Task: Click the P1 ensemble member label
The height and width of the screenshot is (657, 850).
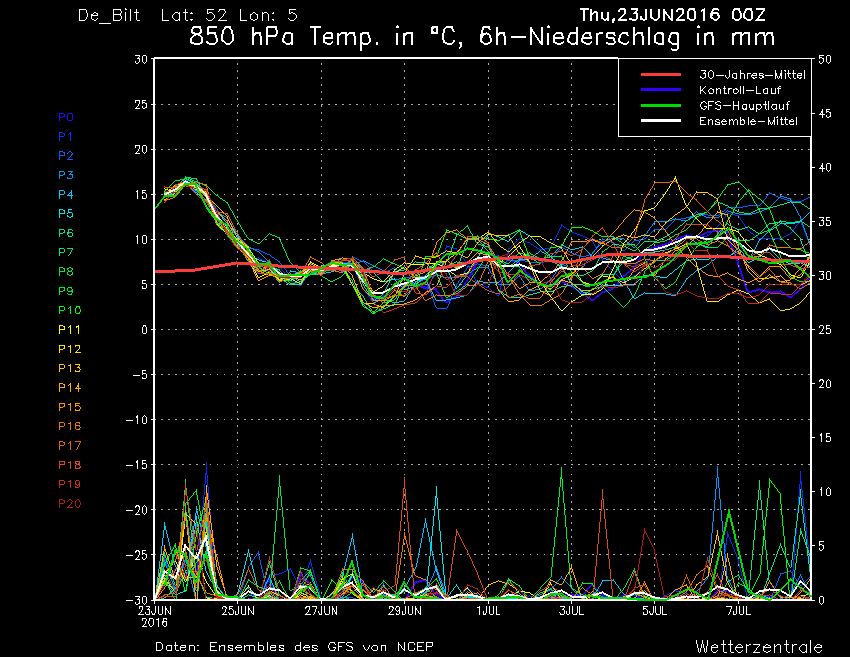Action: point(66,137)
